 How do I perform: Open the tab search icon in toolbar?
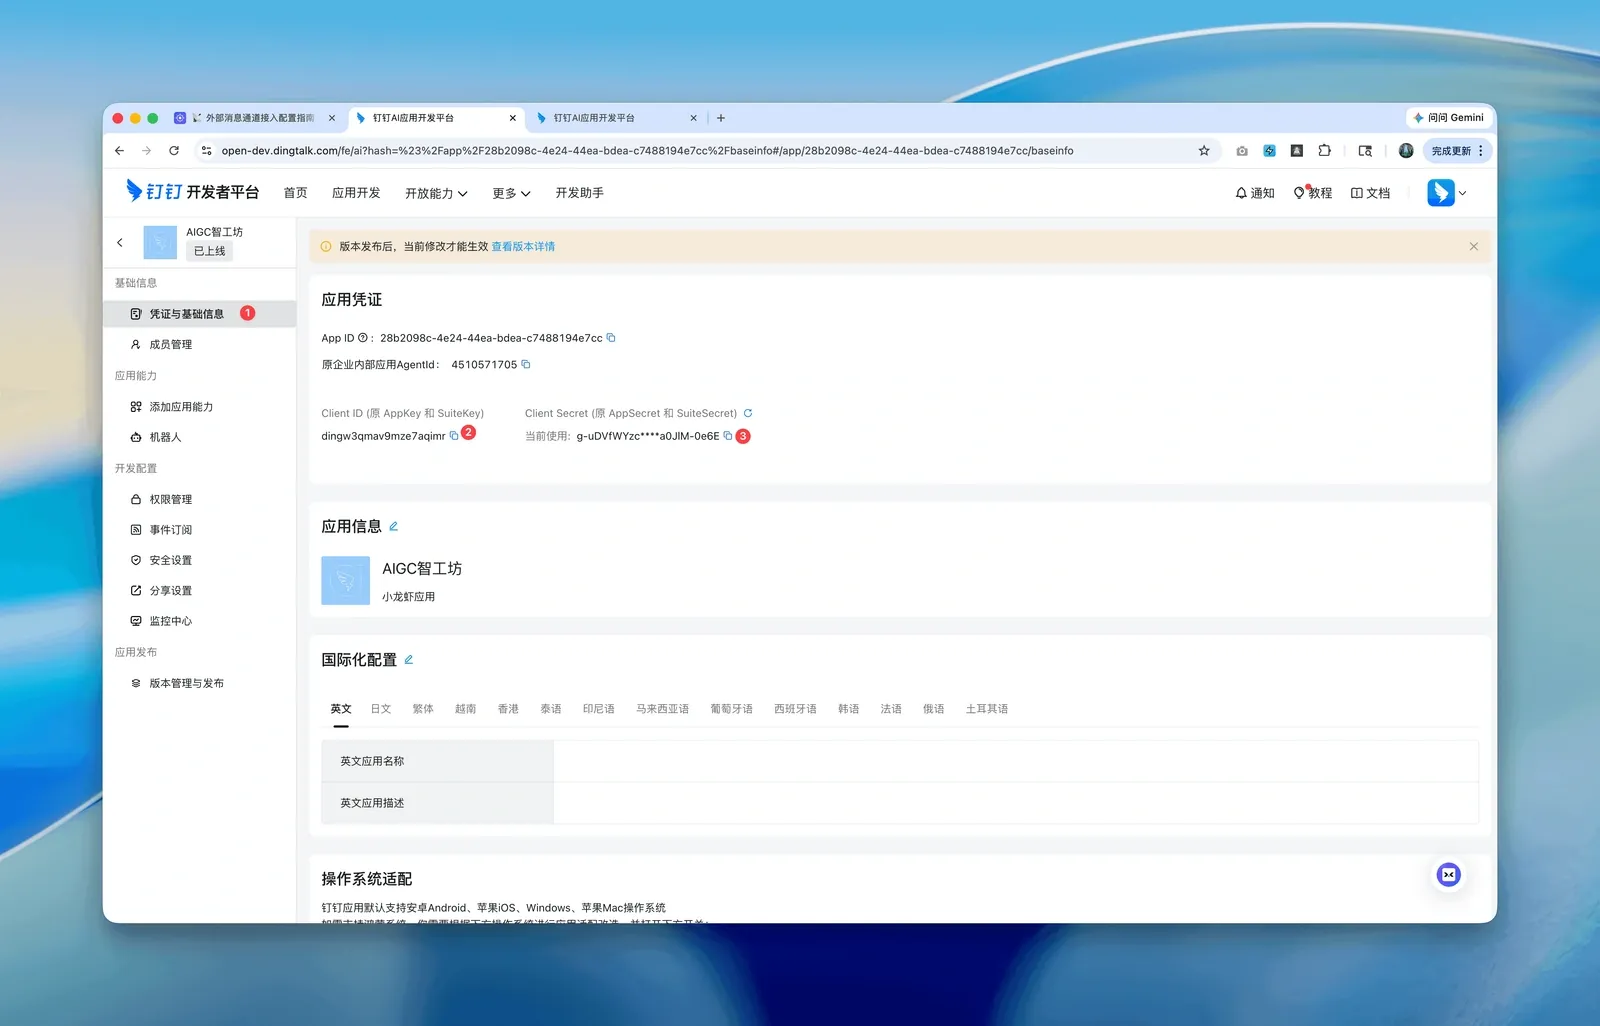click(x=1365, y=151)
